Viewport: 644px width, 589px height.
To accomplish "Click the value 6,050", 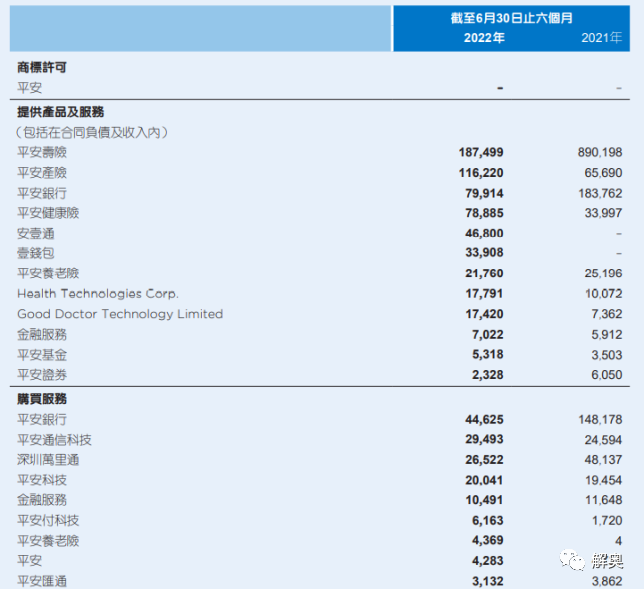I will (x=607, y=375).
